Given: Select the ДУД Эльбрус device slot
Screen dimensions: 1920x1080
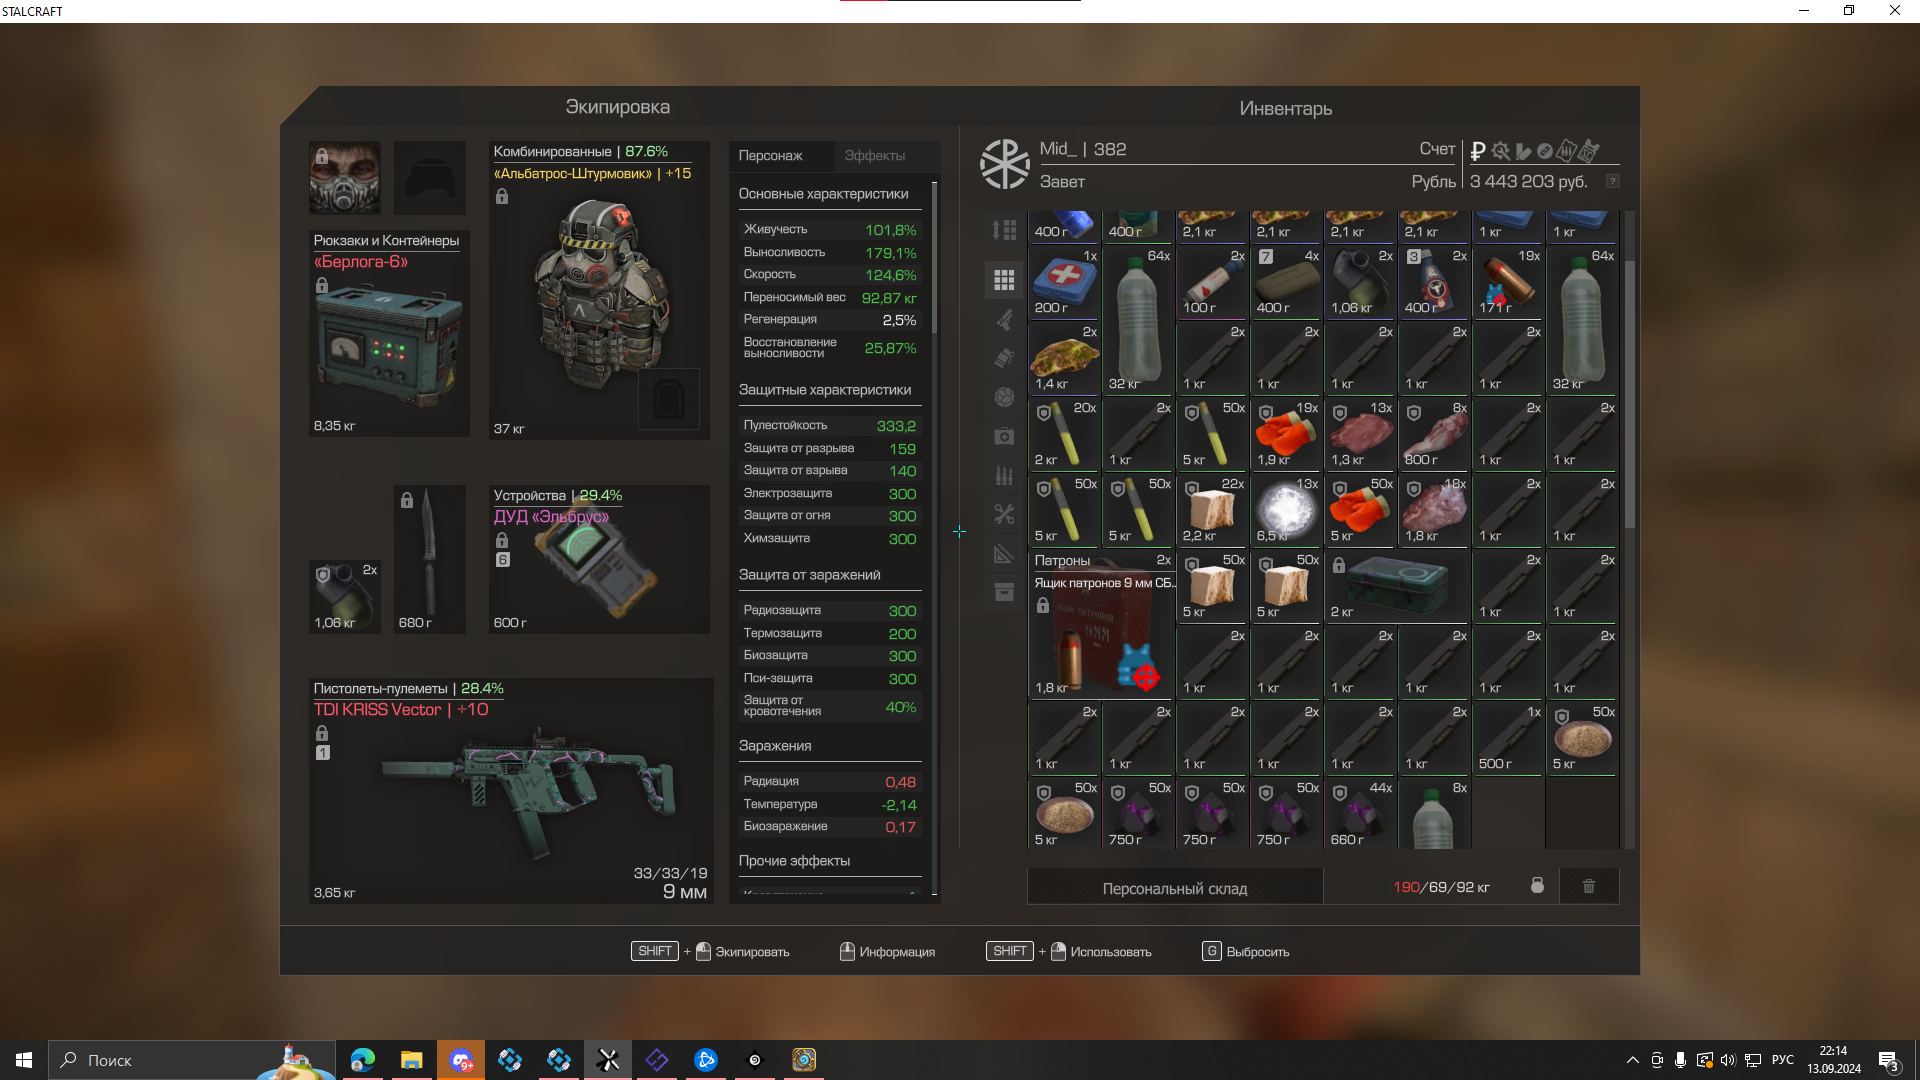Looking at the screenshot, I should click(599, 559).
